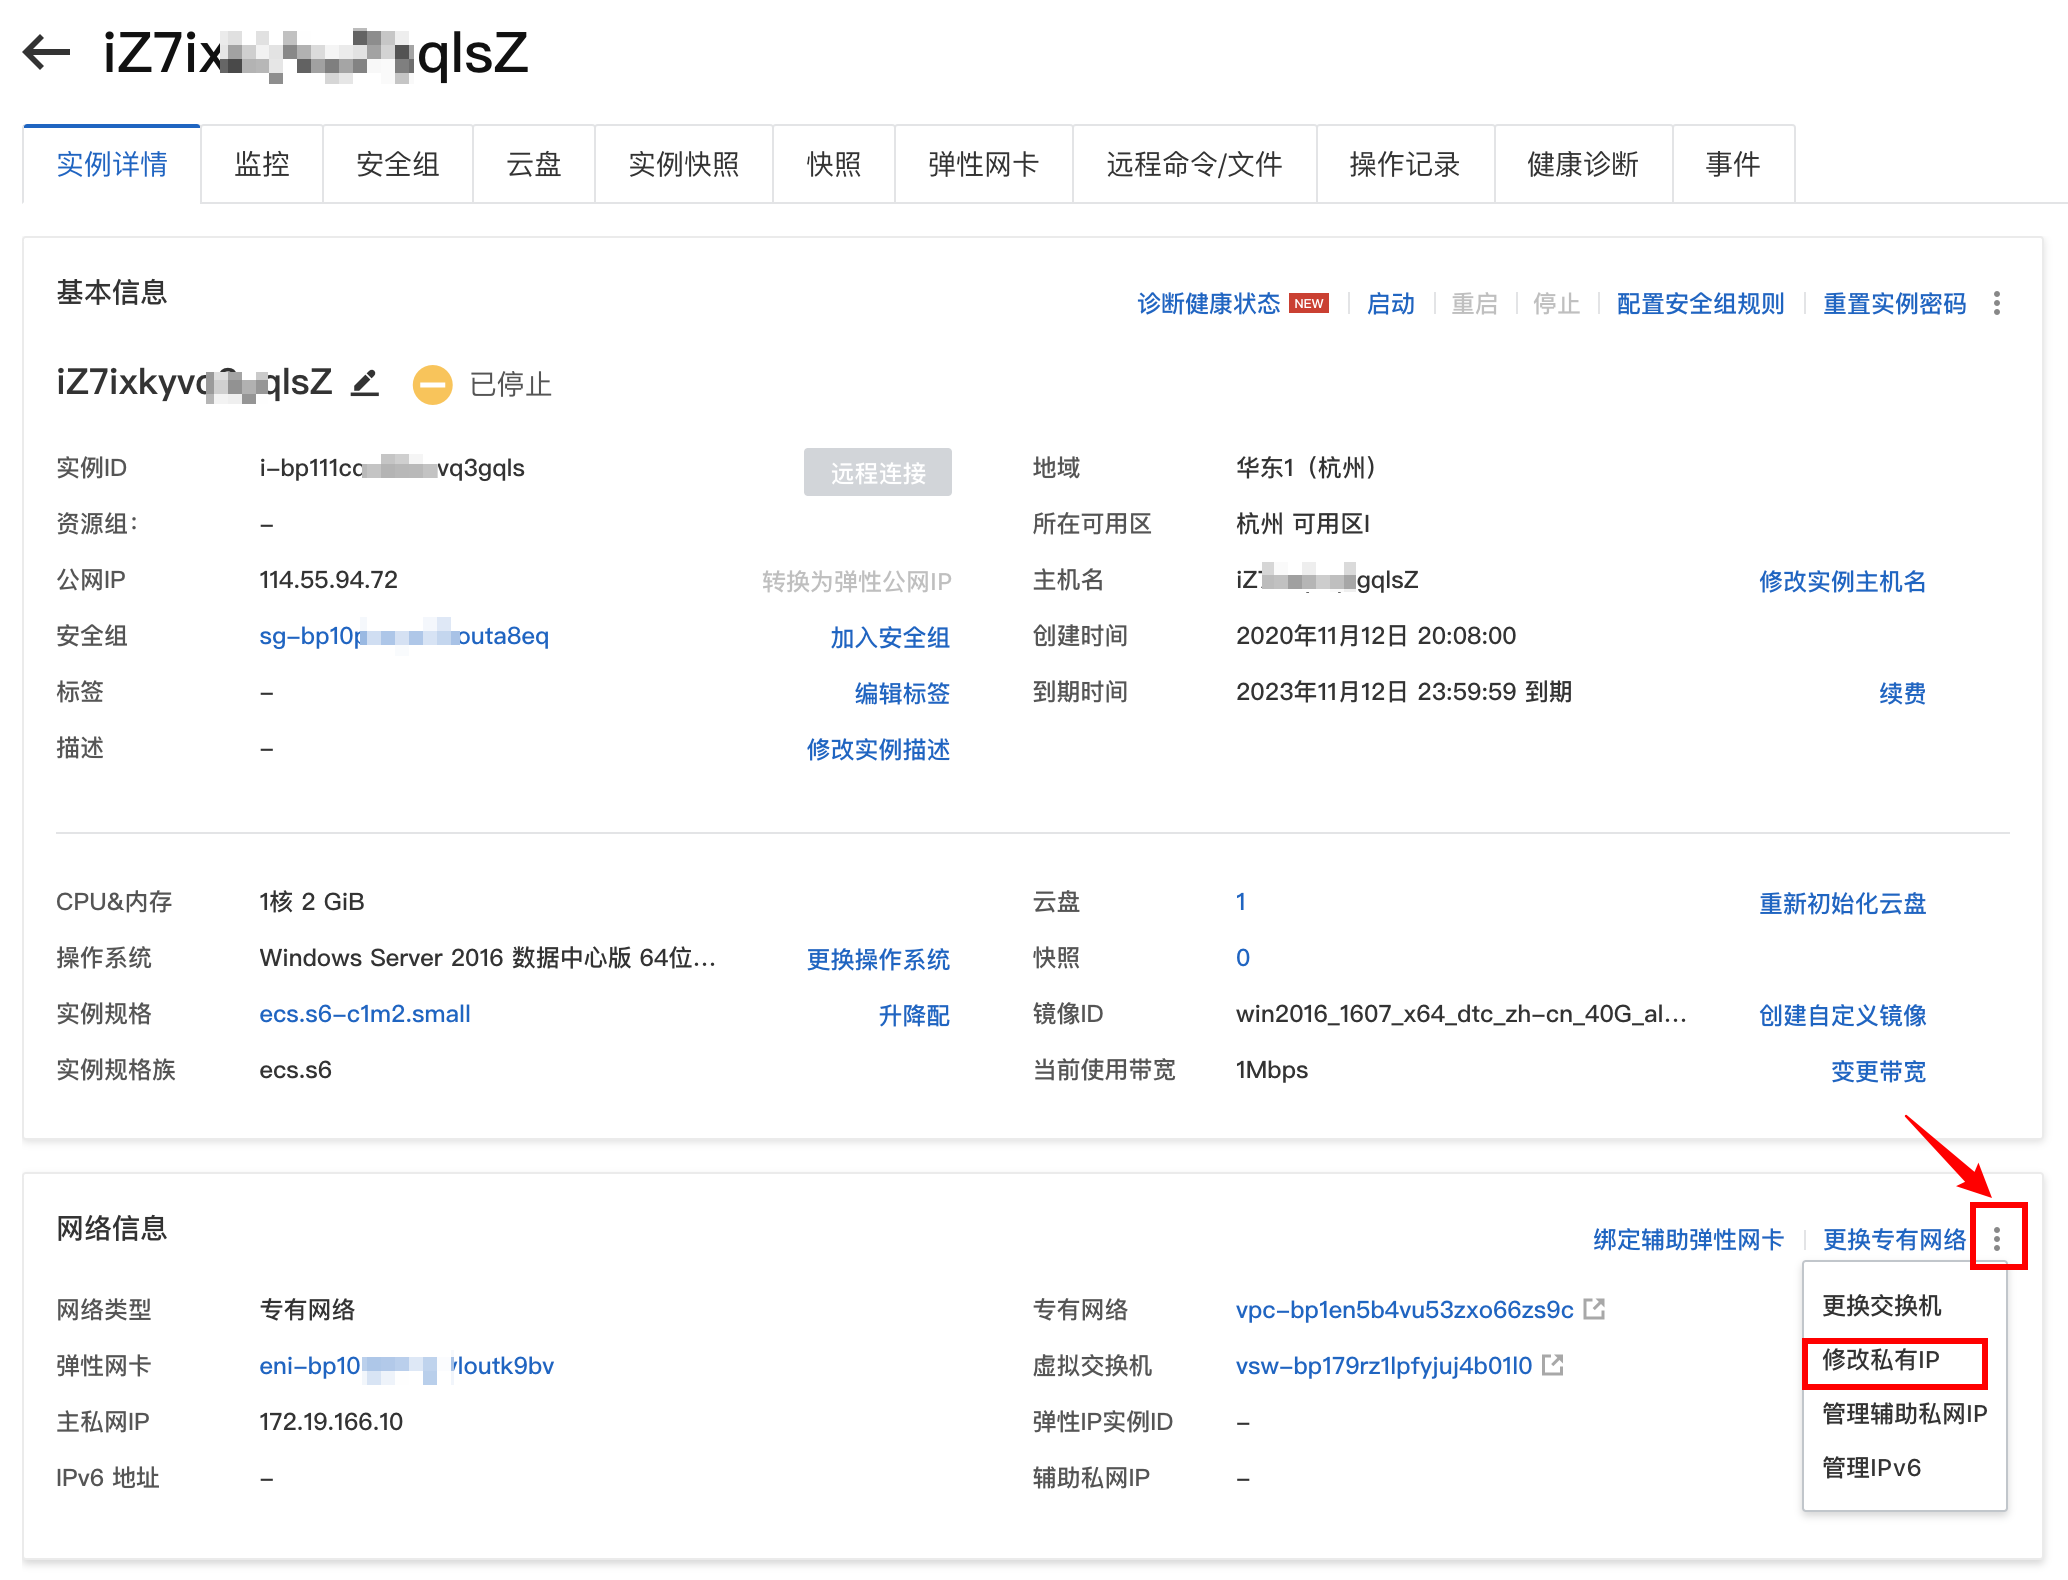Image resolution: width=2068 pixels, height=1580 pixels.
Task: Click cloud disk count 1
Action: pyautogui.click(x=1241, y=902)
